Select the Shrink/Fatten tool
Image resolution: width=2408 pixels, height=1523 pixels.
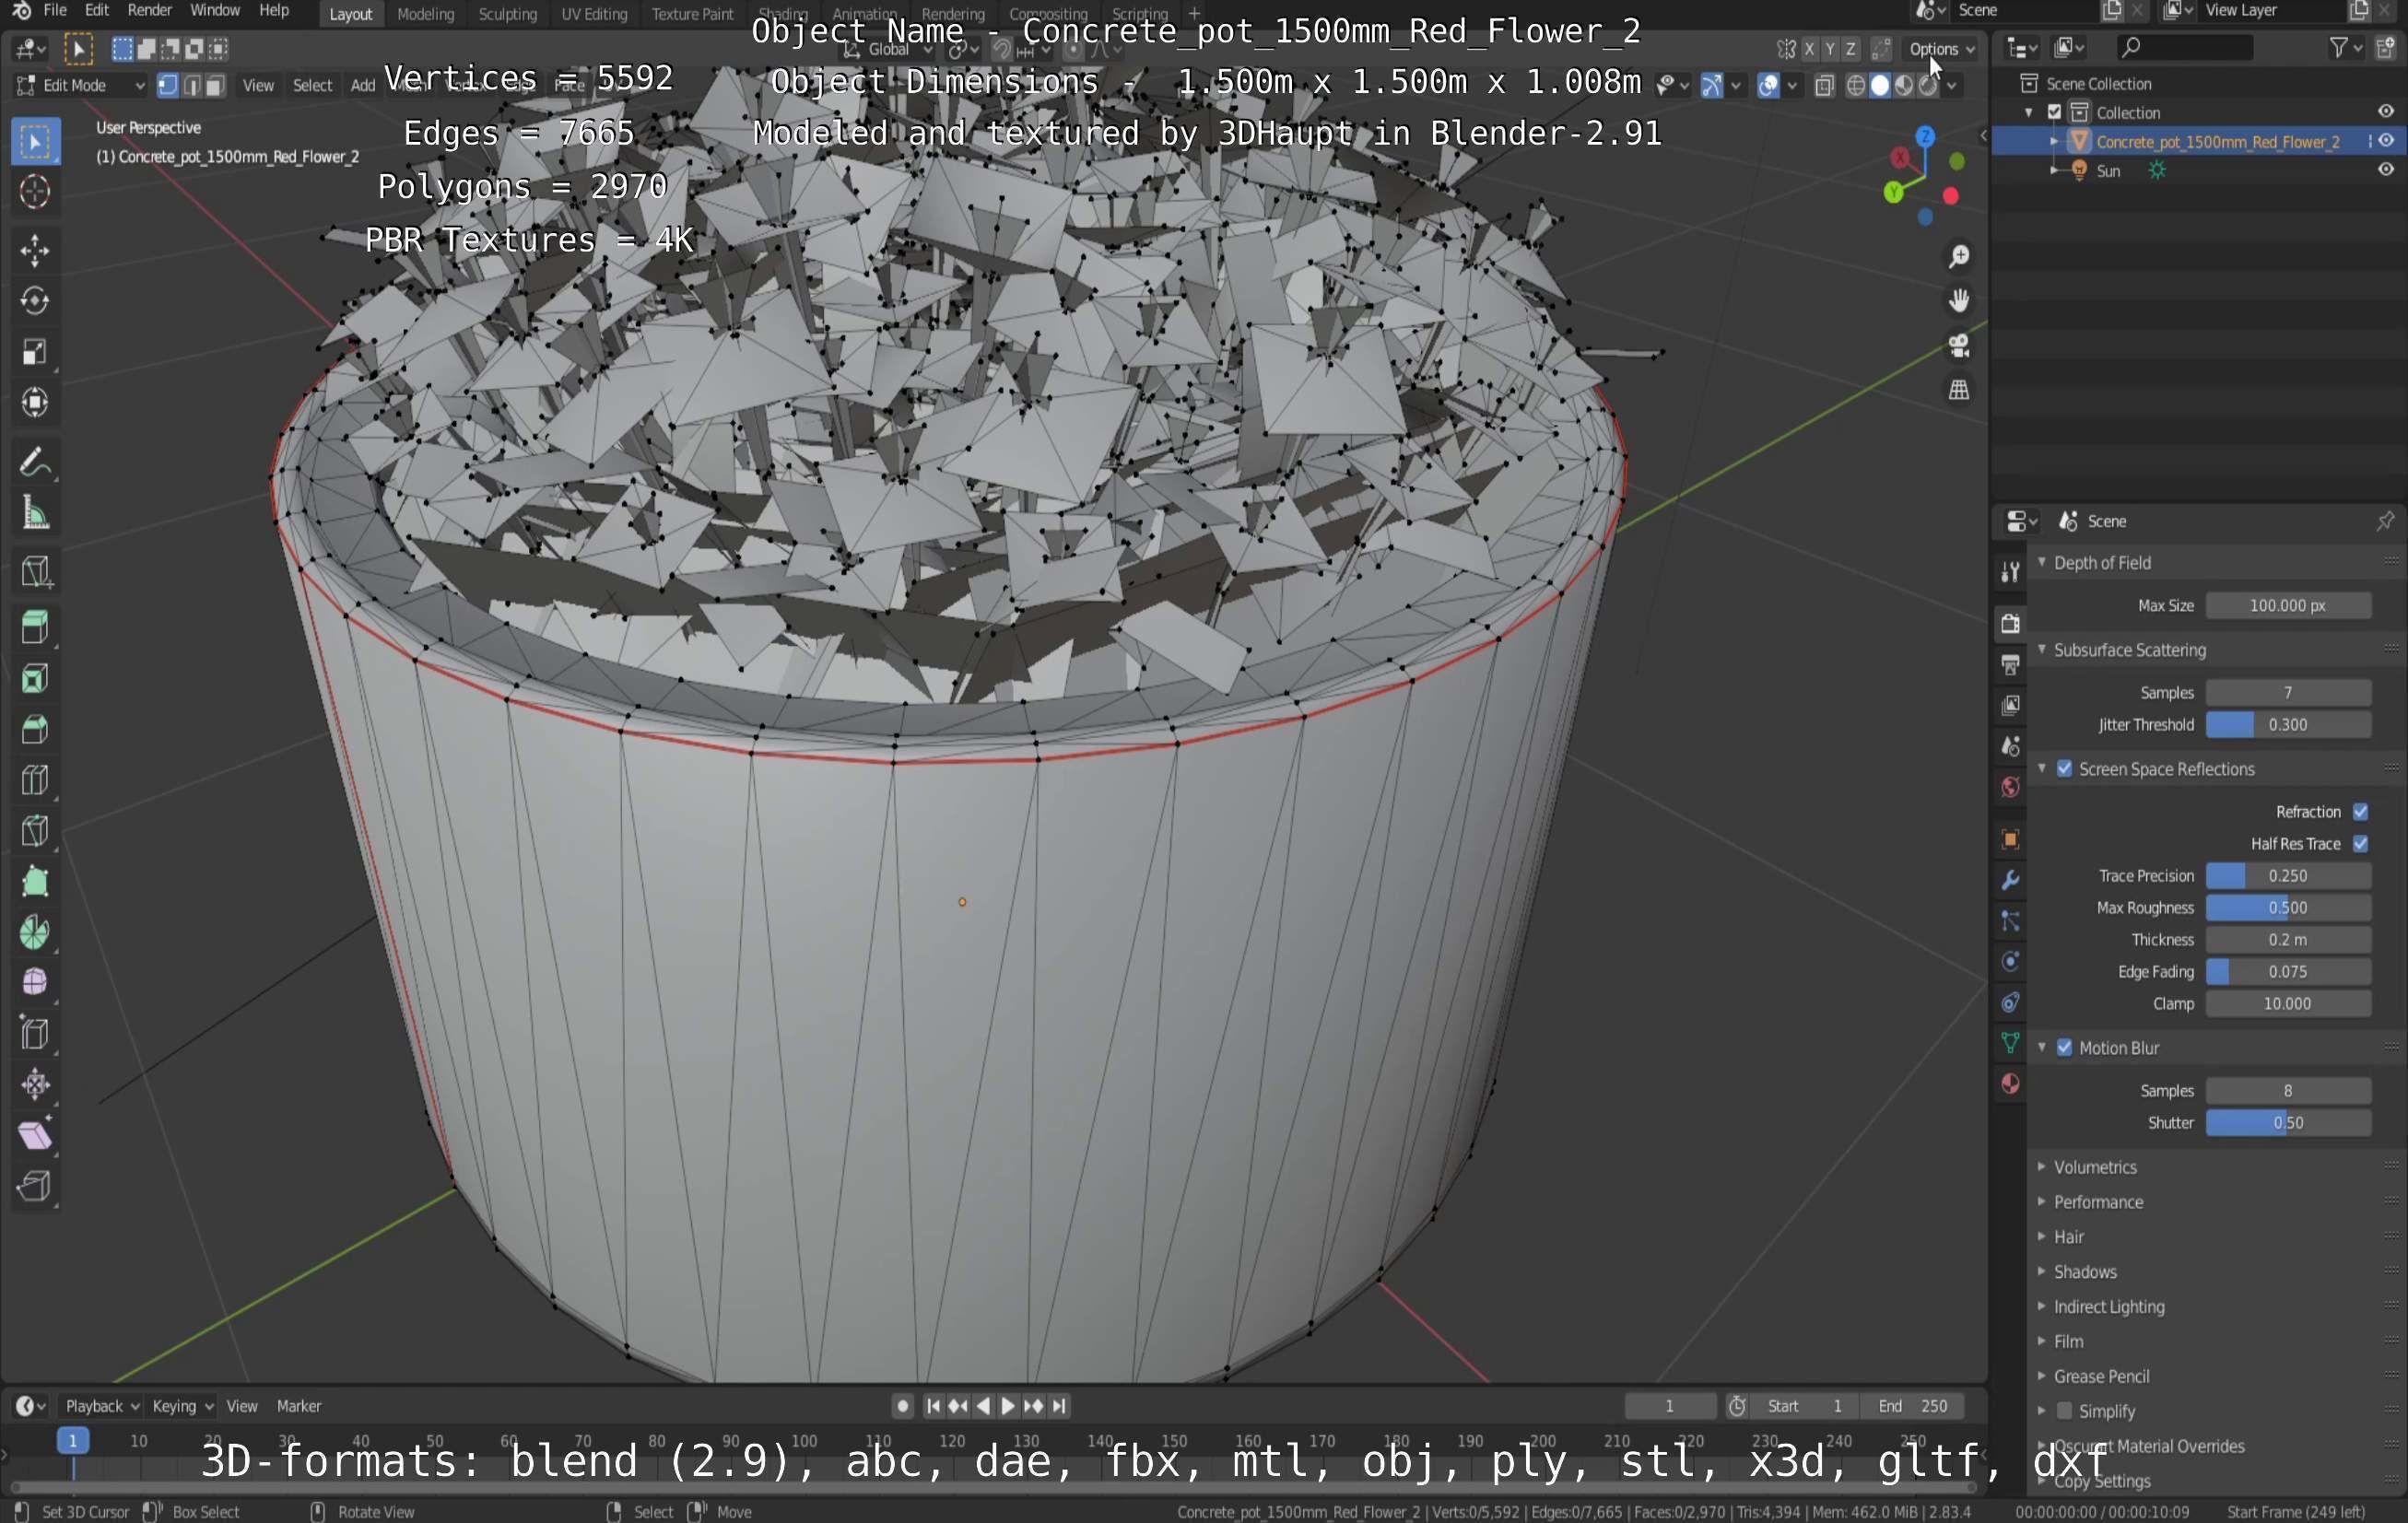35,1085
